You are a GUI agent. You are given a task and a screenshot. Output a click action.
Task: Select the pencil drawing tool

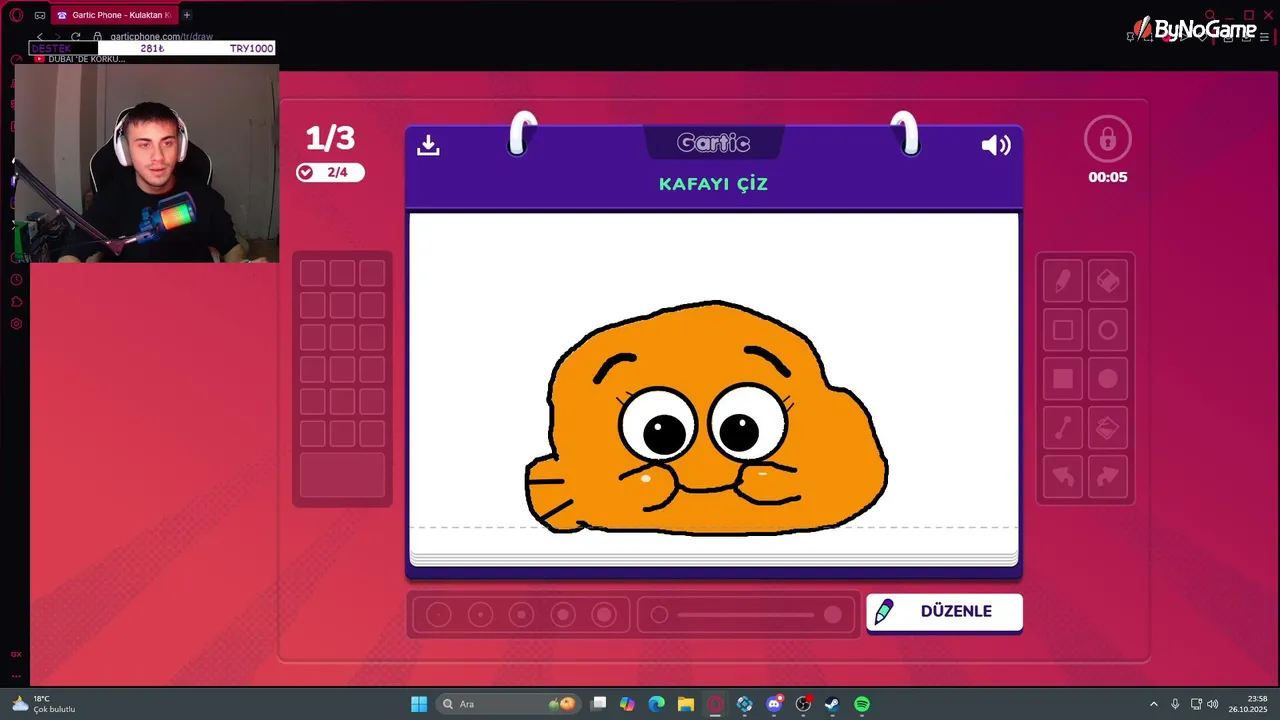click(1063, 281)
